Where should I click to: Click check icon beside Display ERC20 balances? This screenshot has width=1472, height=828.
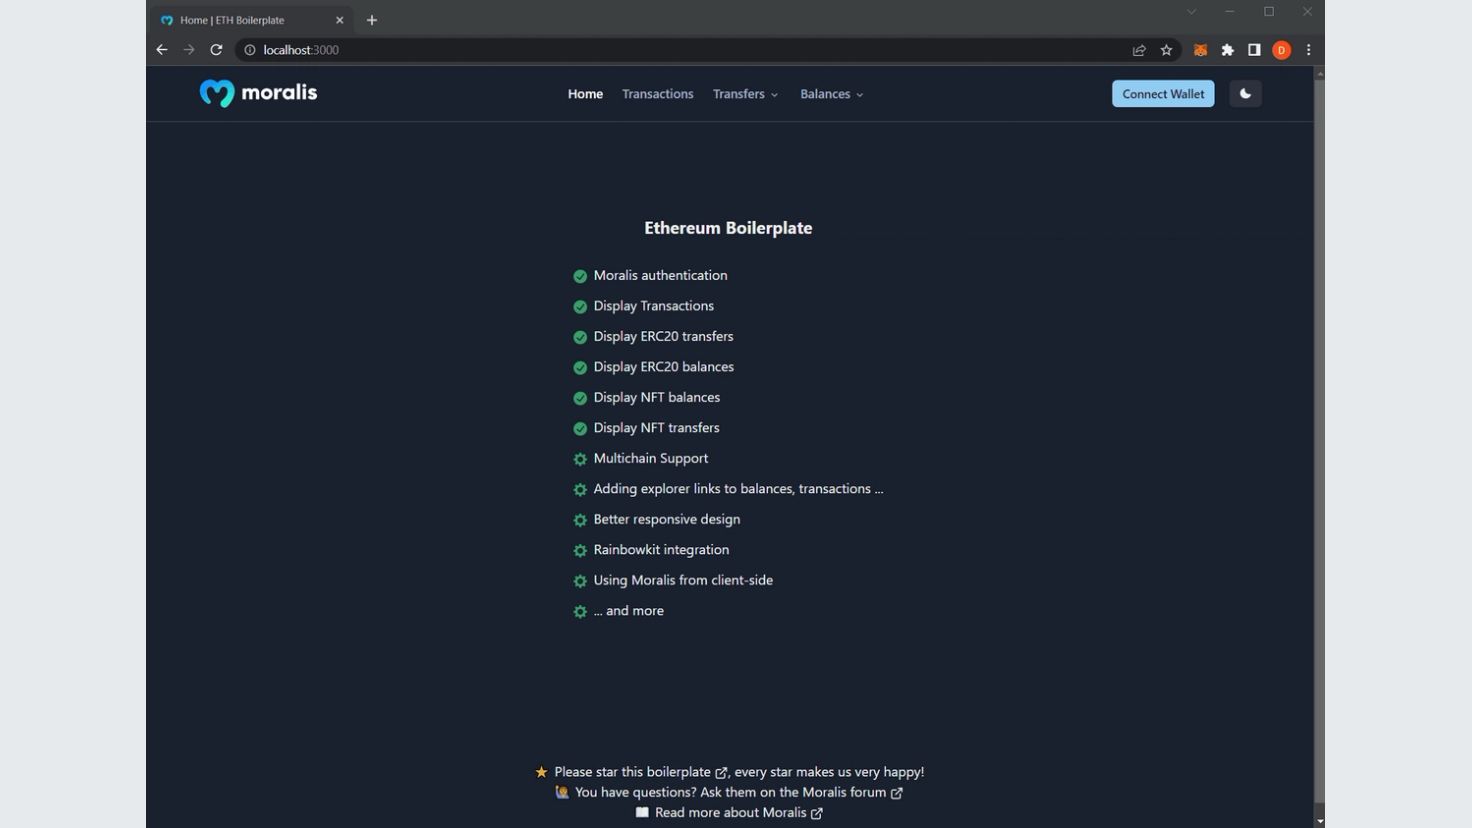point(580,367)
